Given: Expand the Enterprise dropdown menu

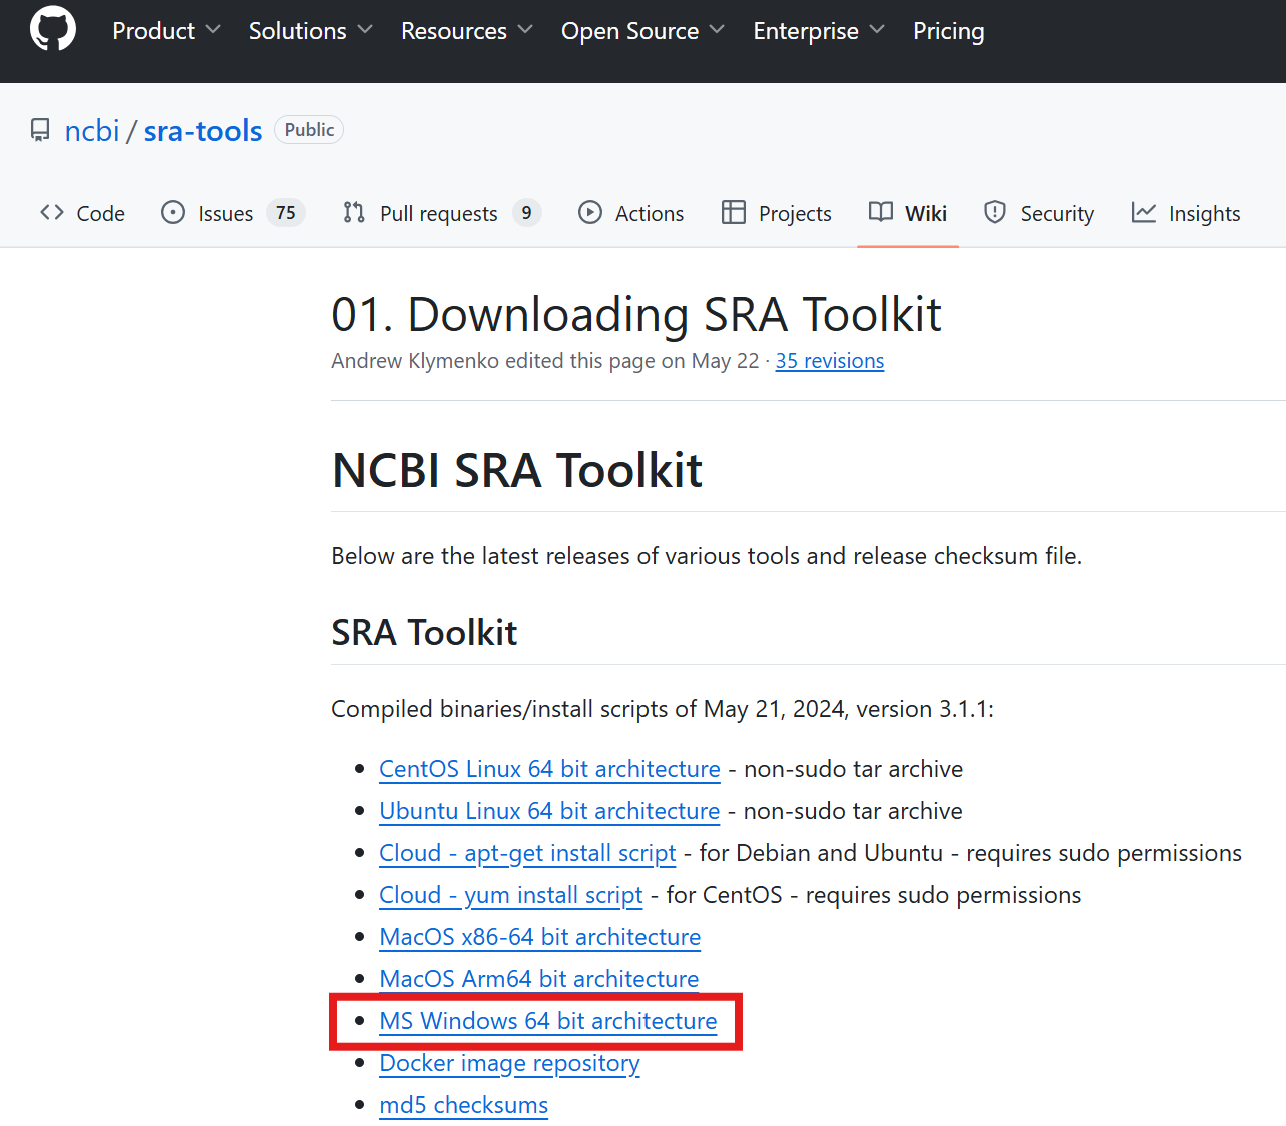Looking at the screenshot, I should pyautogui.click(x=819, y=31).
